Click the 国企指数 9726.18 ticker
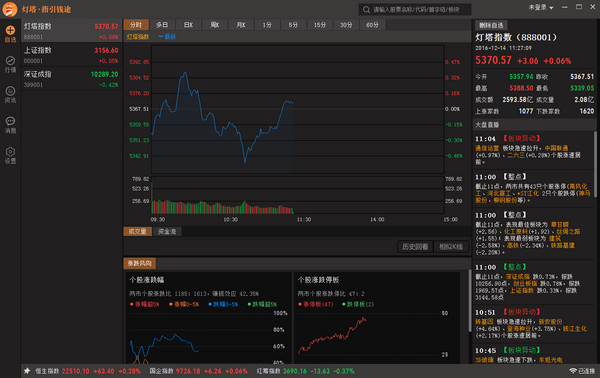The height and width of the screenshot is (378, 600). (199, 371)
